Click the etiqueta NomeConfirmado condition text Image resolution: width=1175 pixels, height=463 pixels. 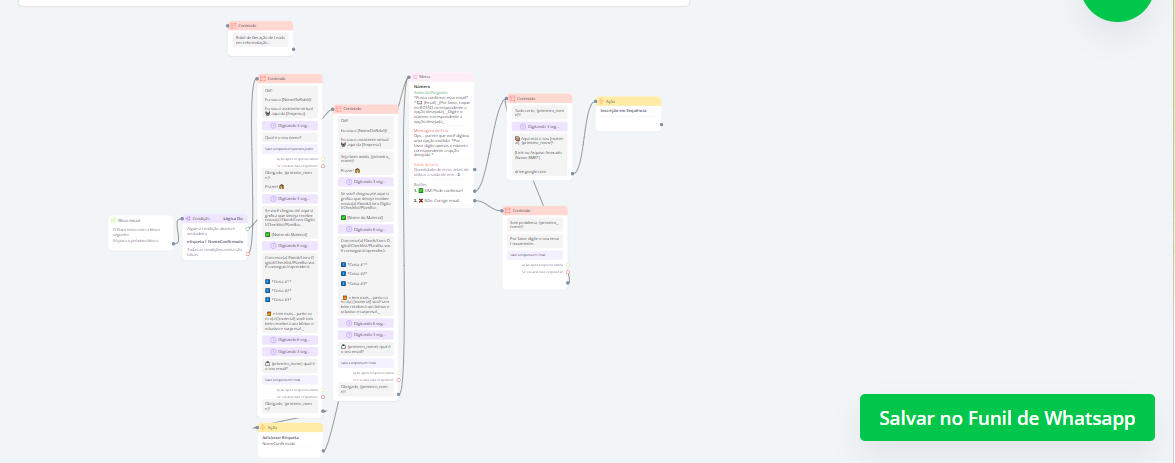[x=215, y=241]
